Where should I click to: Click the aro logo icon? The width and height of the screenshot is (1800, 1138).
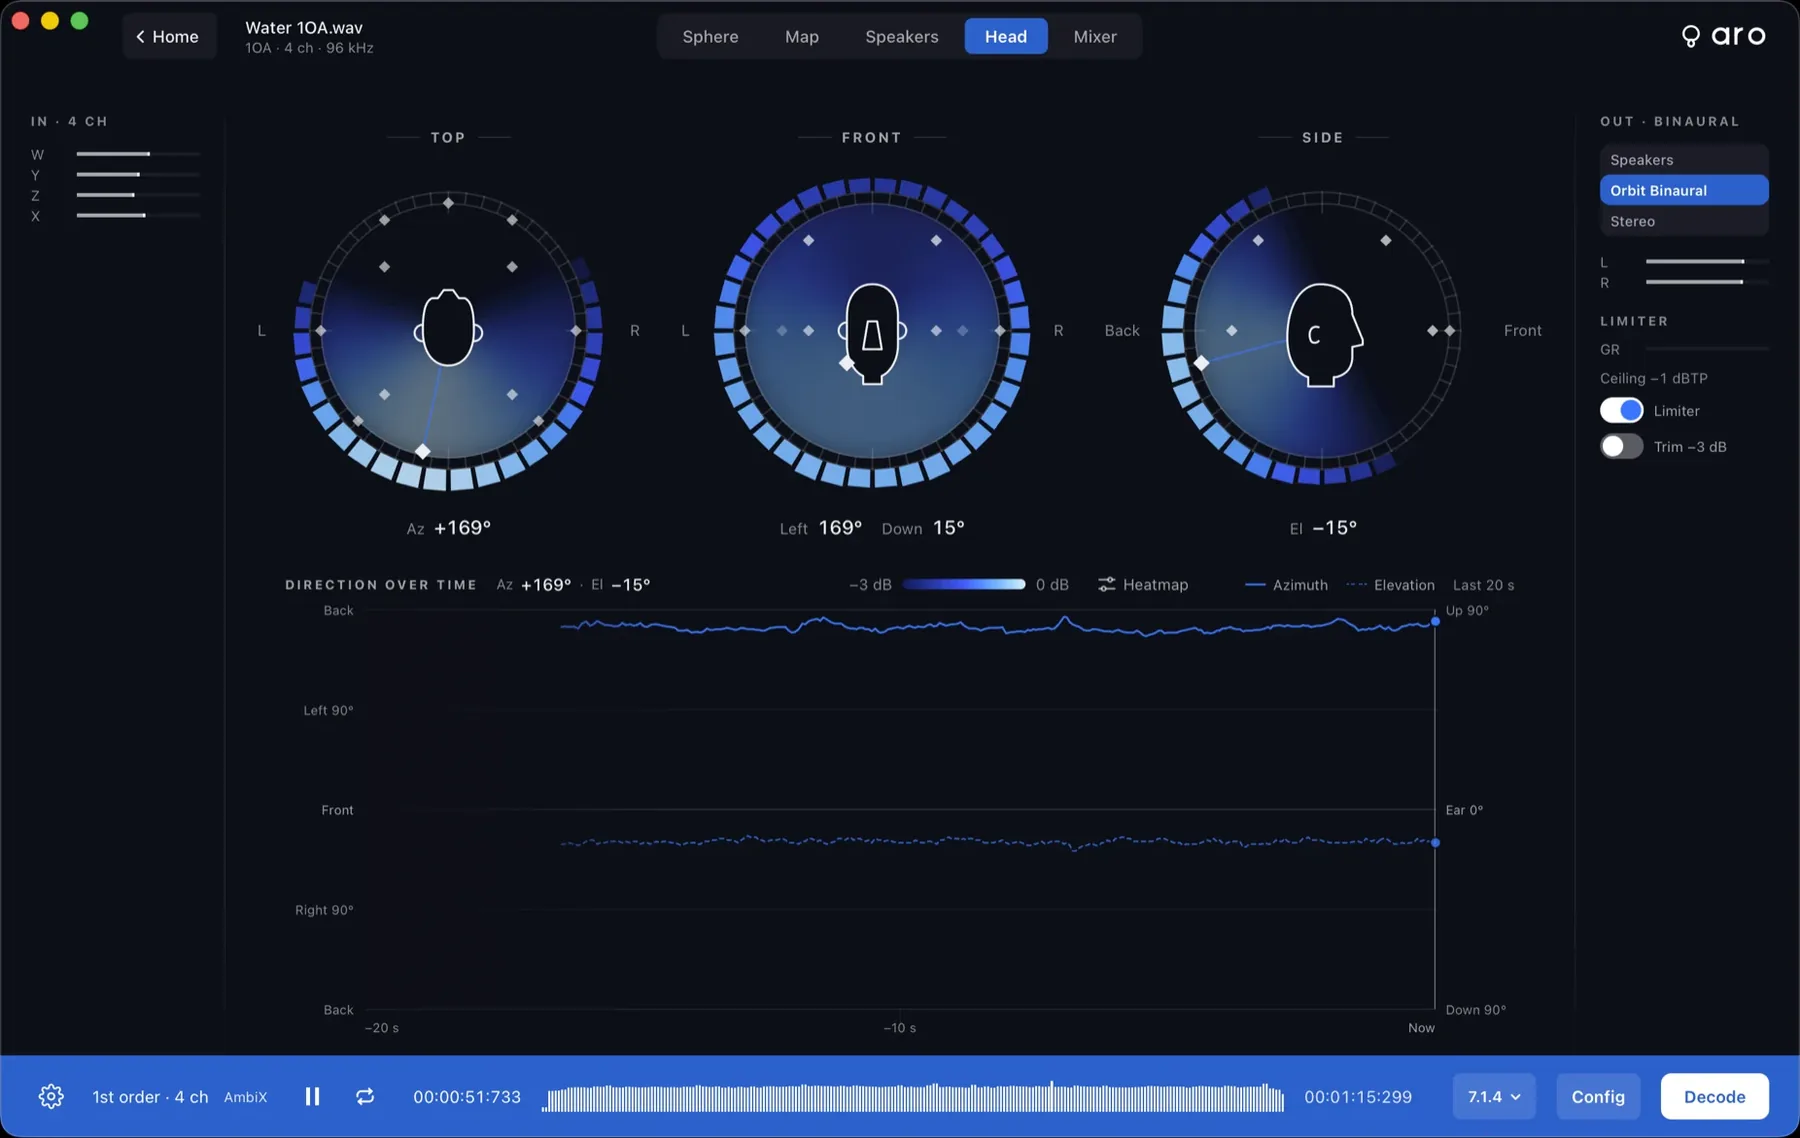pos(1690,37)
